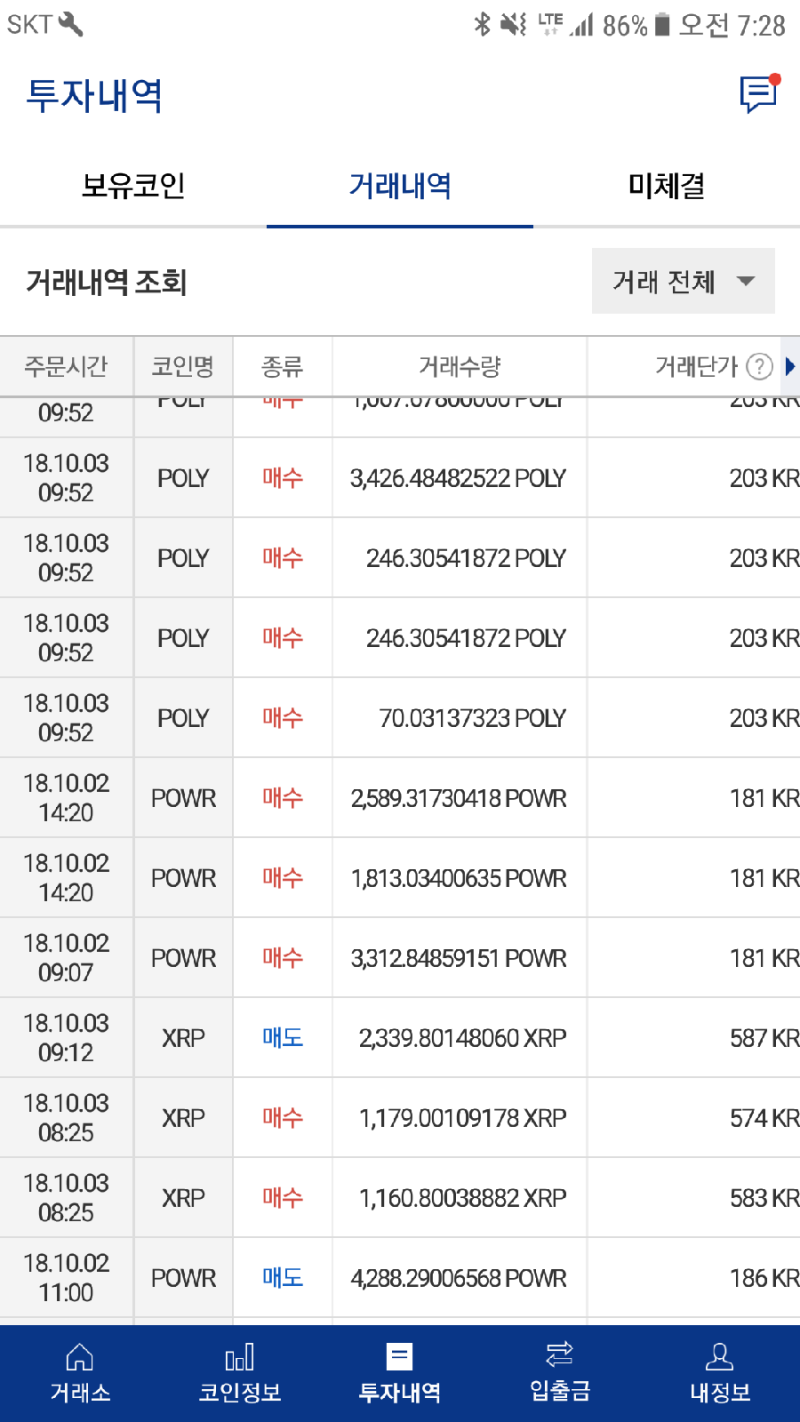800x1422 pixels.
Task: Tap the 거래단가 help question mark icon
Action: click(760, 366)
